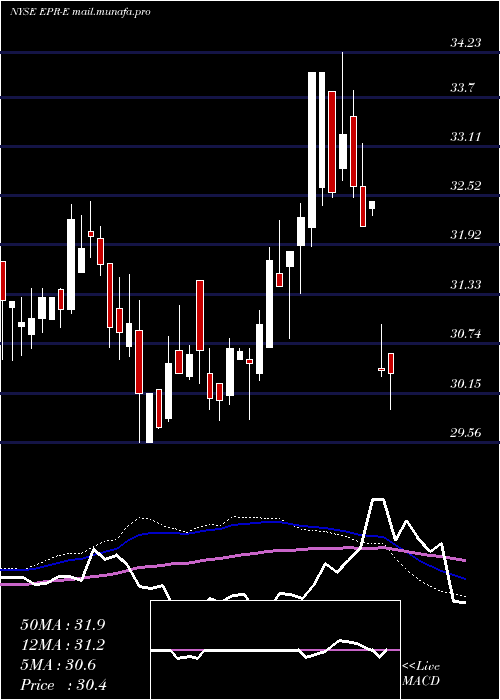Select the 29.56 price level label
Image resolution: width=500 pixels, height=700 pixels.
pos(466,433)
